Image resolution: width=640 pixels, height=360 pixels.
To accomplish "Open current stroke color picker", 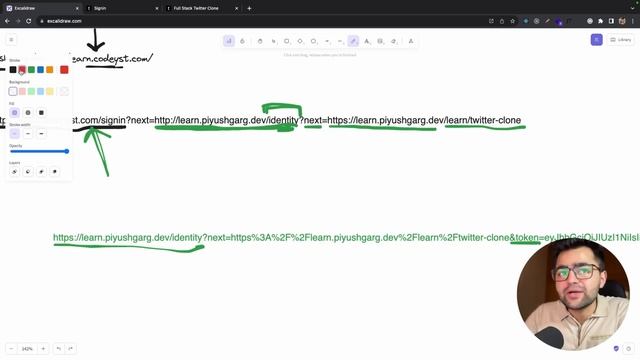I will point(64,70).
